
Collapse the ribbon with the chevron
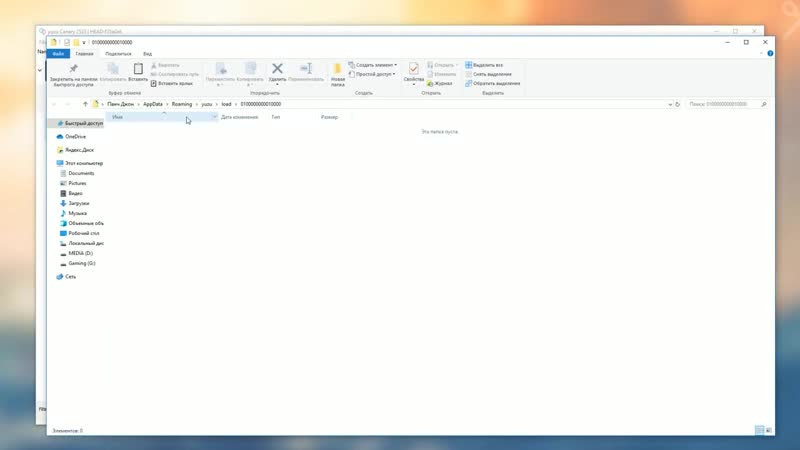tap(761, 54)
